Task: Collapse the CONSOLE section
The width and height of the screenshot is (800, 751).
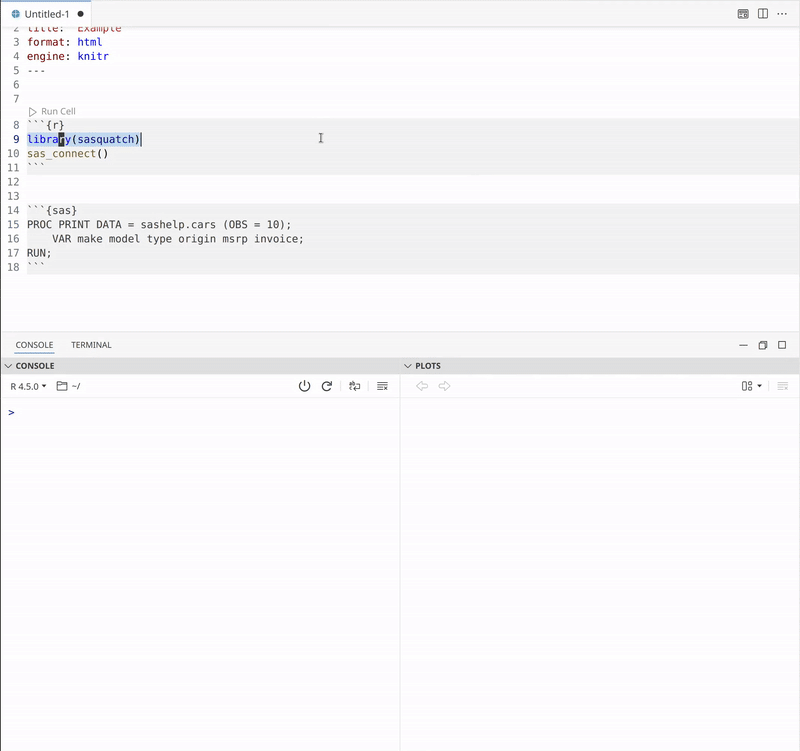Action: (9, 366)
